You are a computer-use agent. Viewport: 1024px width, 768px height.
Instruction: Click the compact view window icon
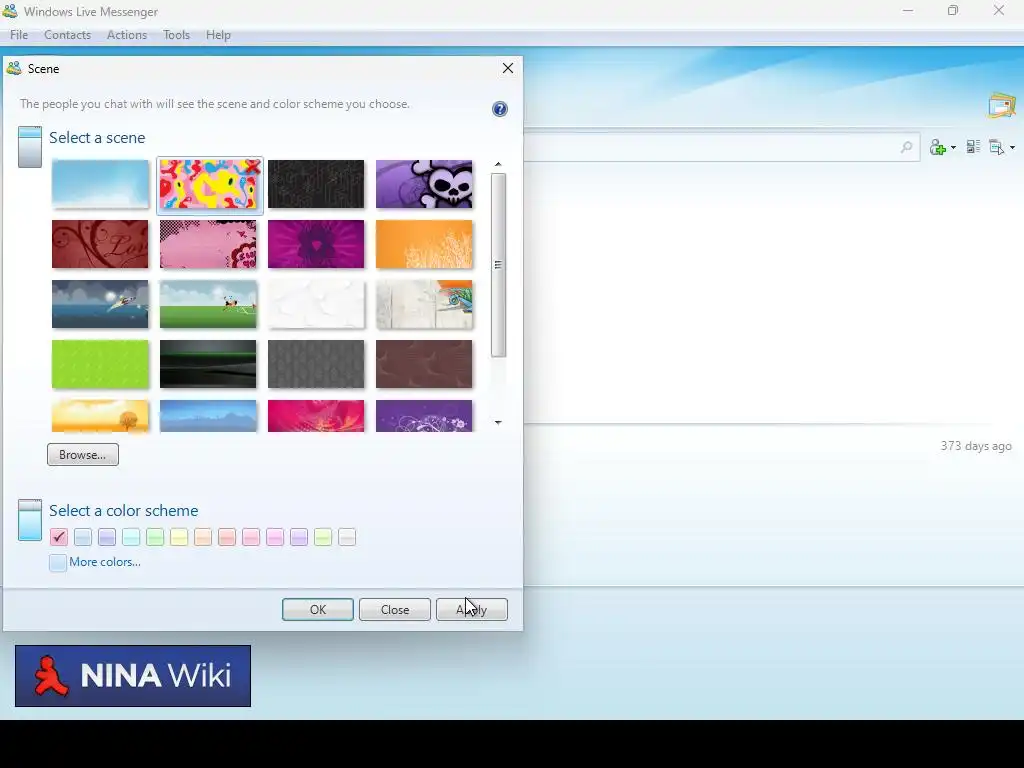(997, 148)
